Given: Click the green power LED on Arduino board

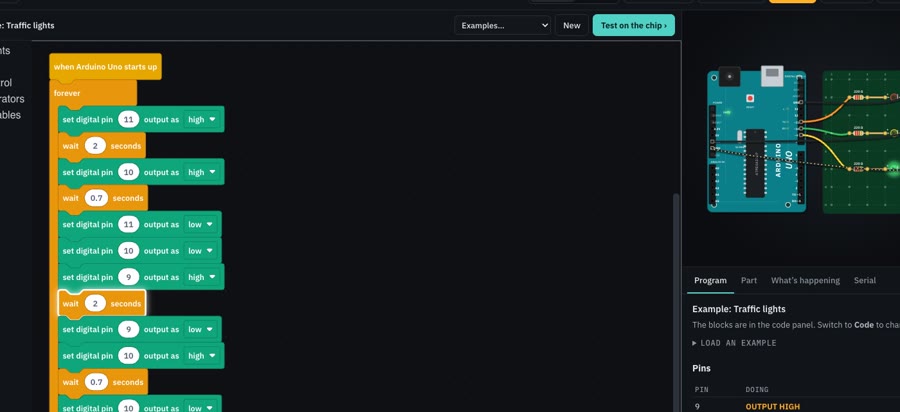Looking at the screenshot, I should pyautogui.click(x=728, y=112).
